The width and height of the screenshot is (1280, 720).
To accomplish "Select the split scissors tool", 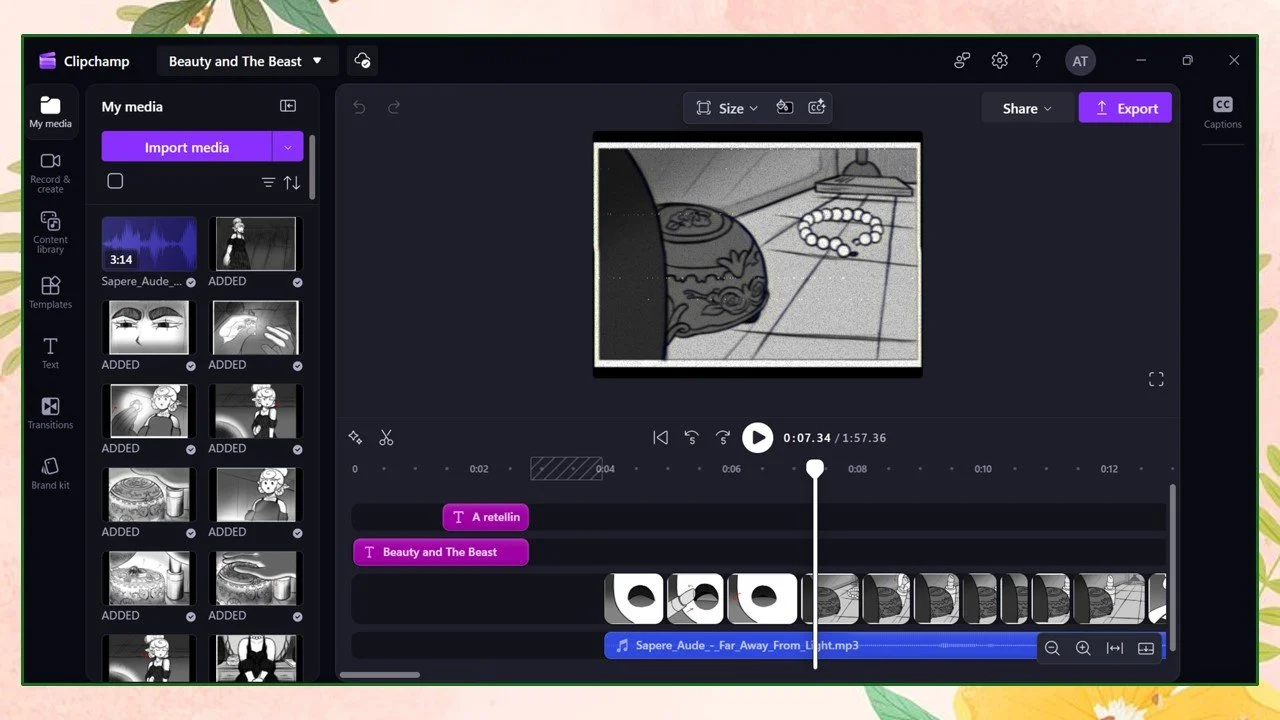I will [386, 438].
